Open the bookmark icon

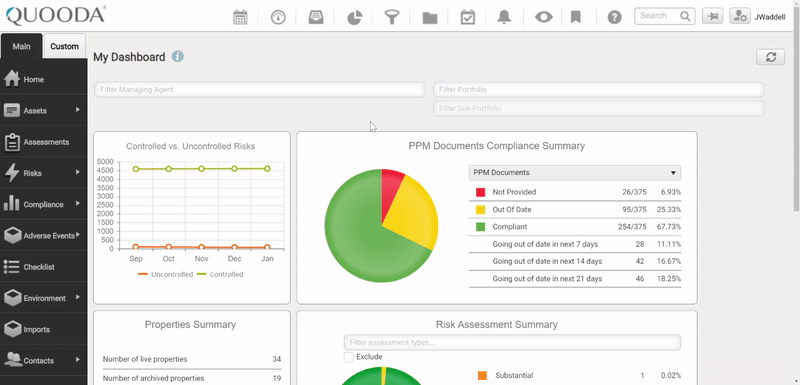[576, 18]
